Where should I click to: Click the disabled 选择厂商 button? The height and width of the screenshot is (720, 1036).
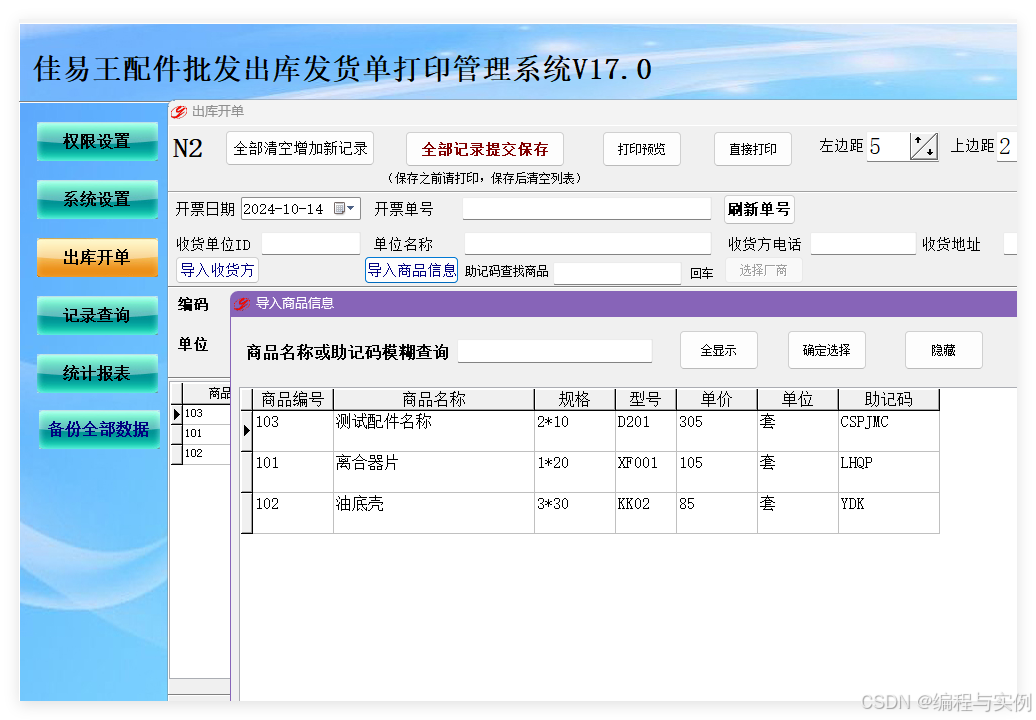(x=763, y=270)
